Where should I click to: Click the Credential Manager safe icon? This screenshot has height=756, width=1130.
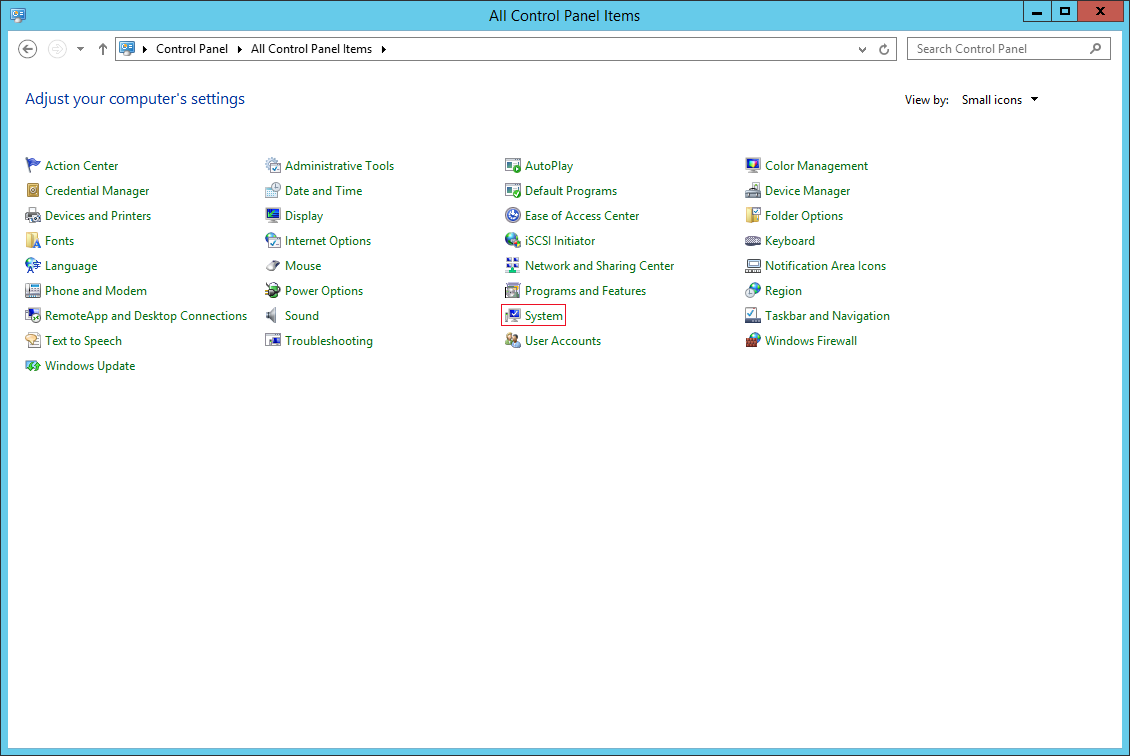tap(32, 190)
